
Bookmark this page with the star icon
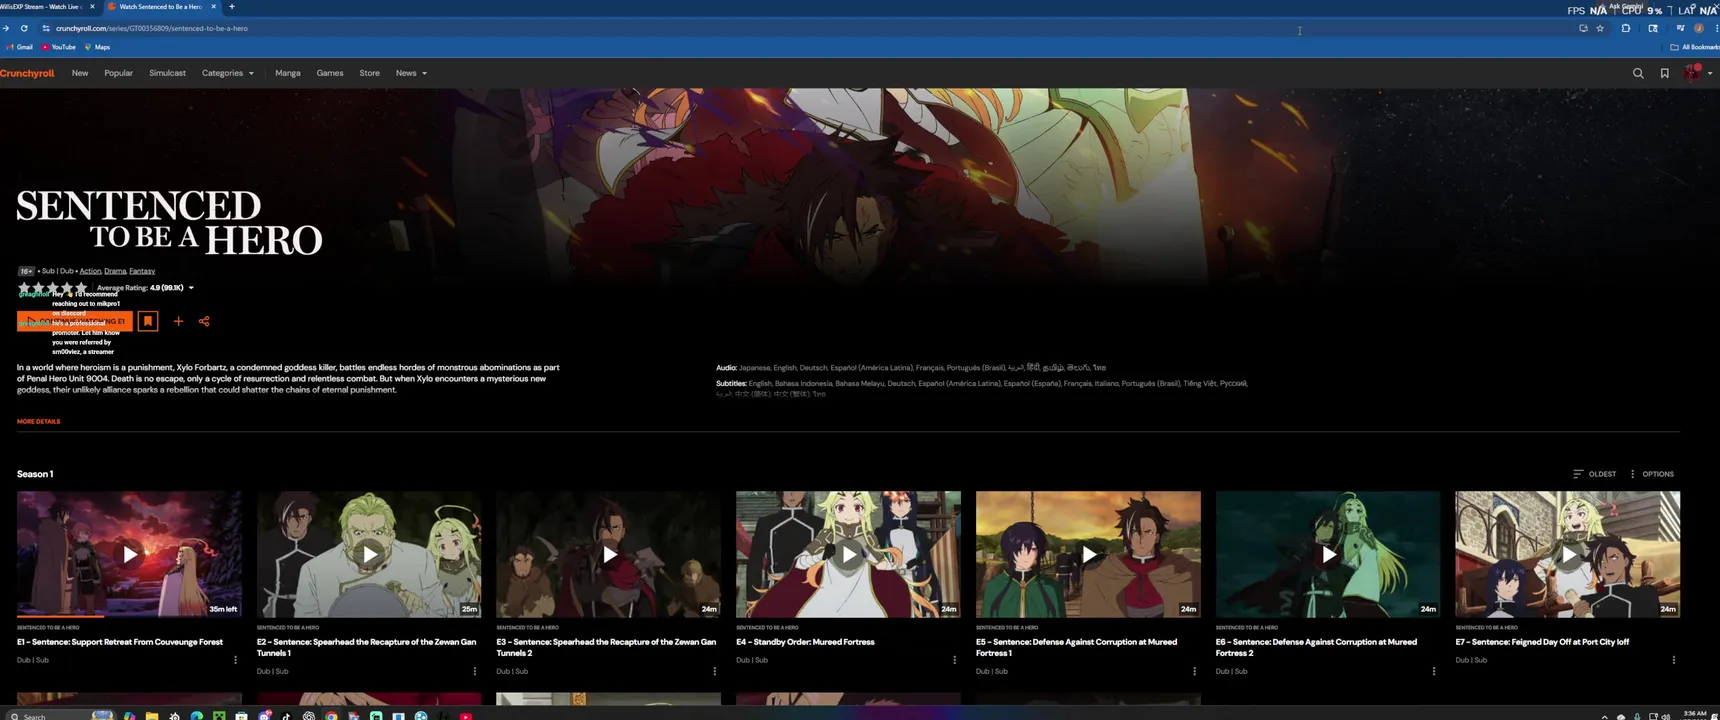(x=1600, y=28)
